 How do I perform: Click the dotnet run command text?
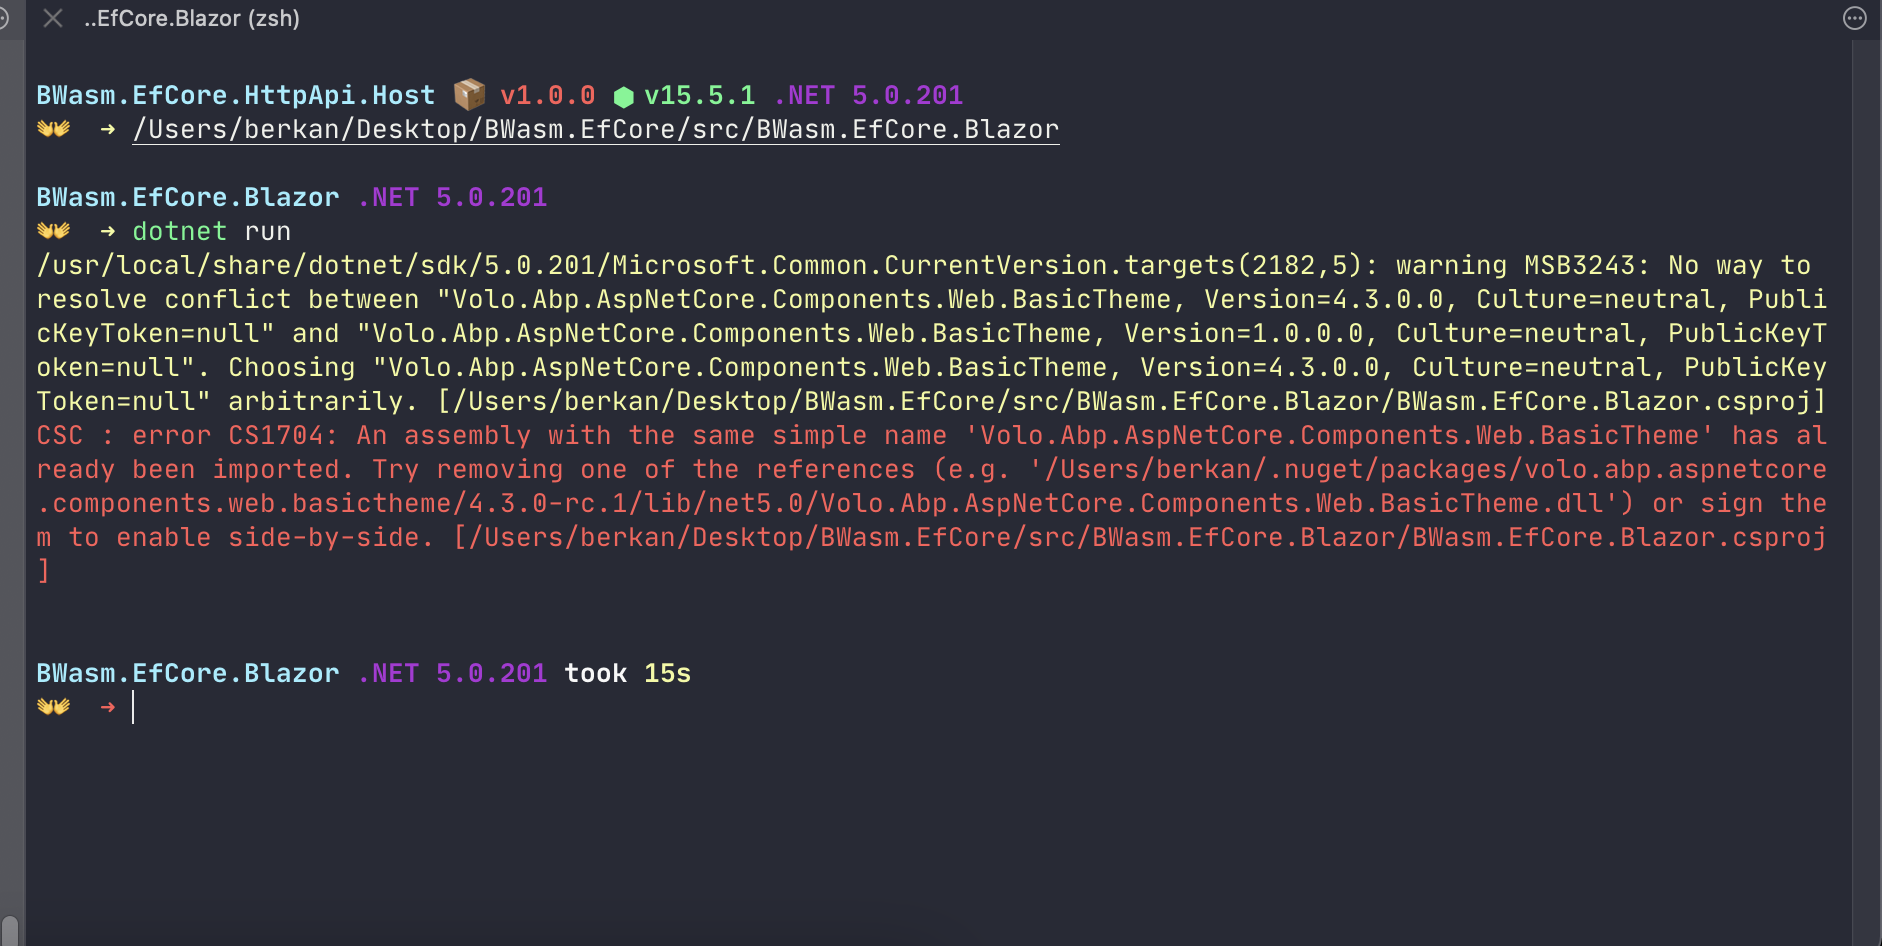(x=211, y=230)
